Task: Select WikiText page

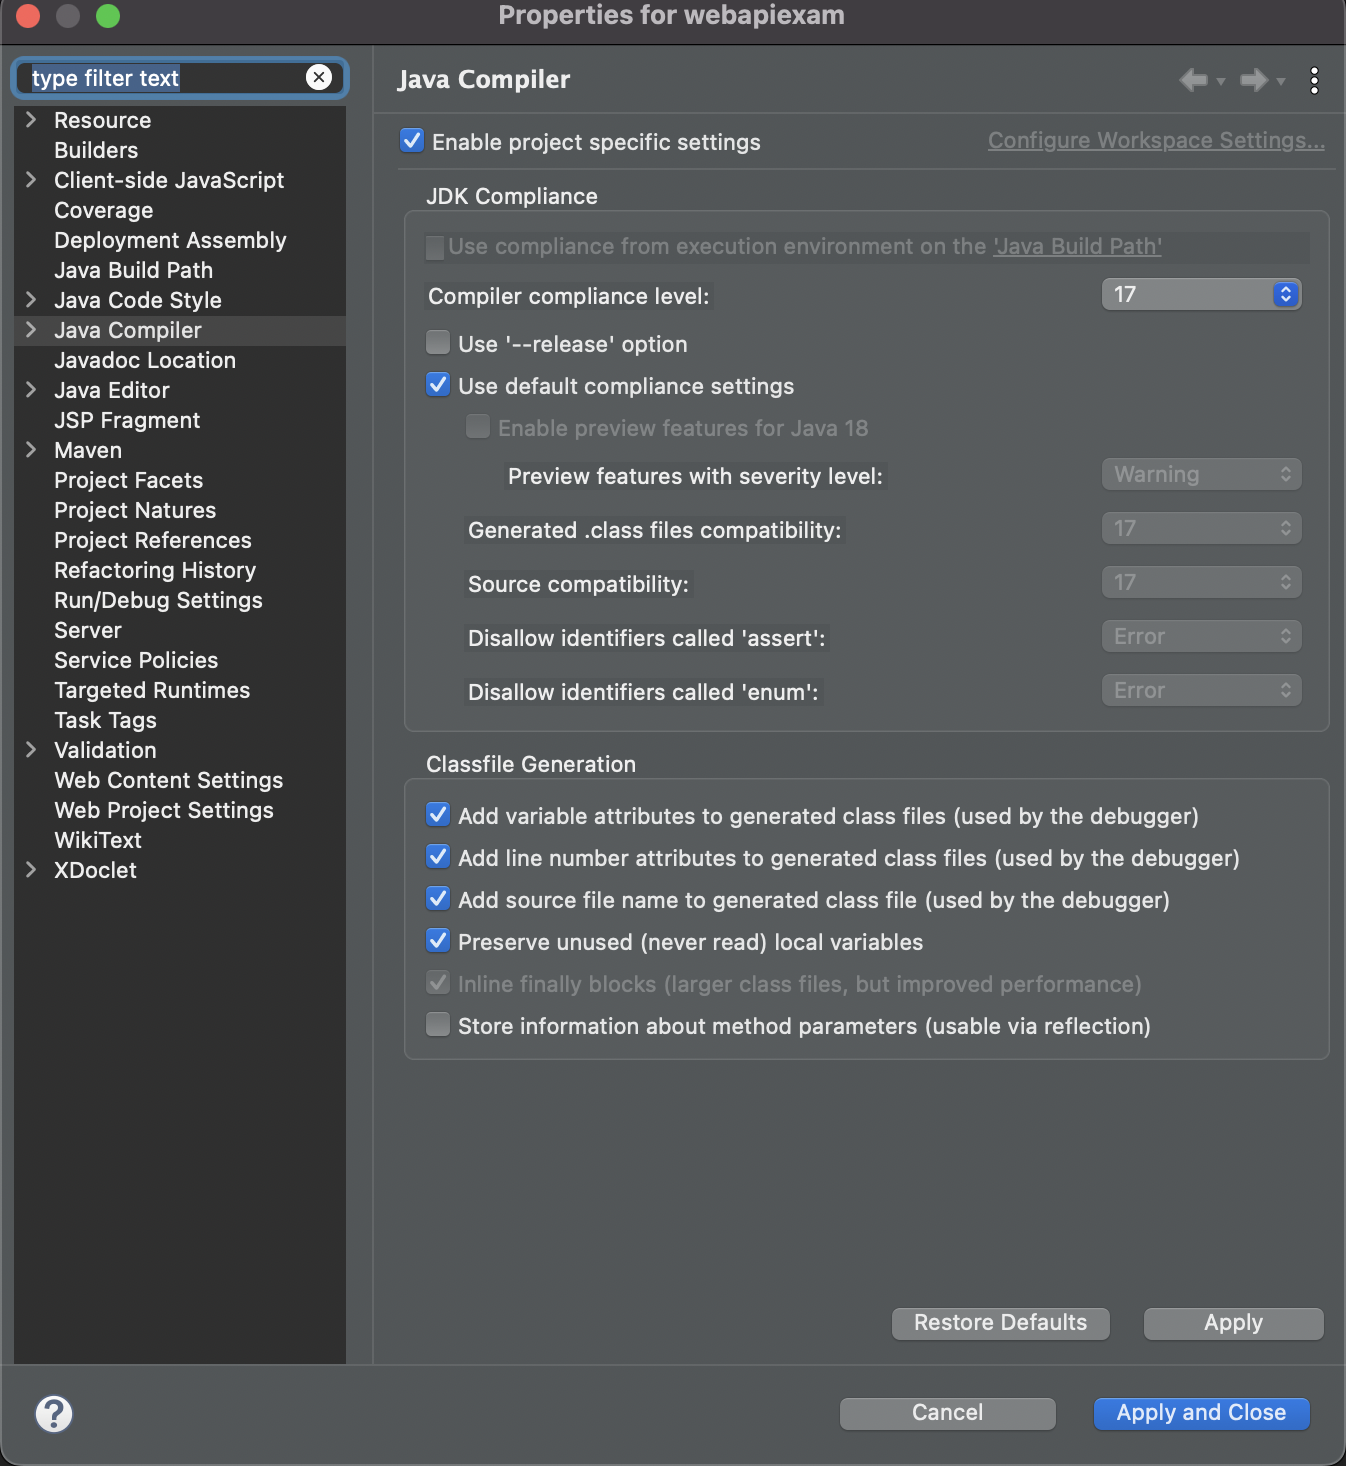Action: 98,840
